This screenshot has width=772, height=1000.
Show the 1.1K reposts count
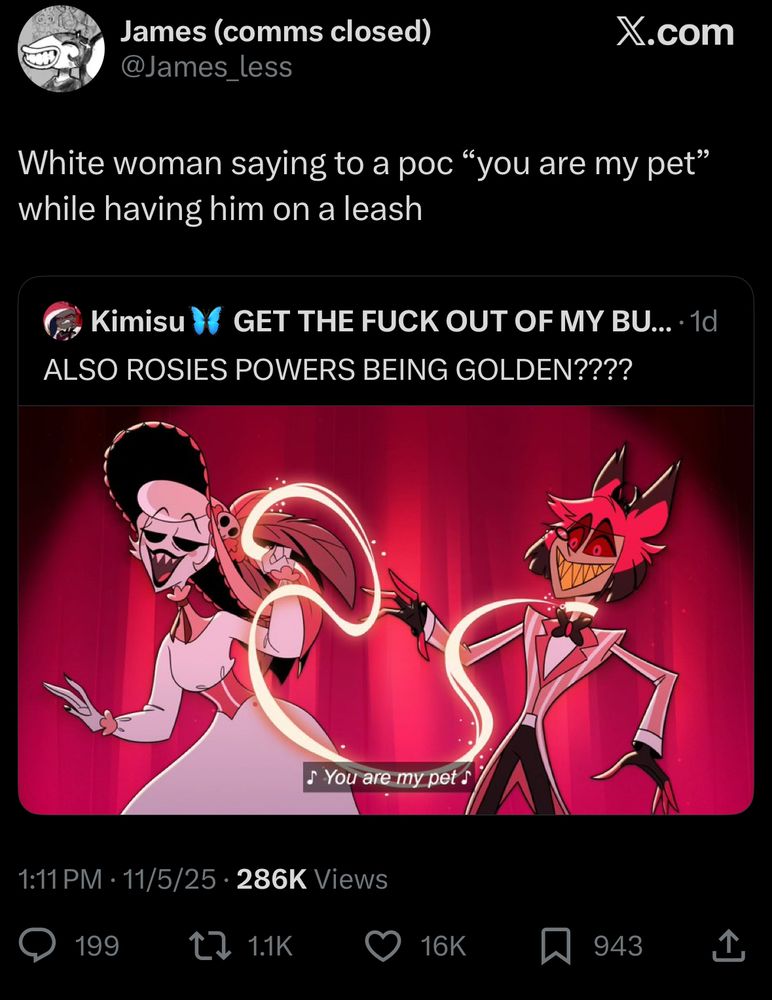(269, 946)
